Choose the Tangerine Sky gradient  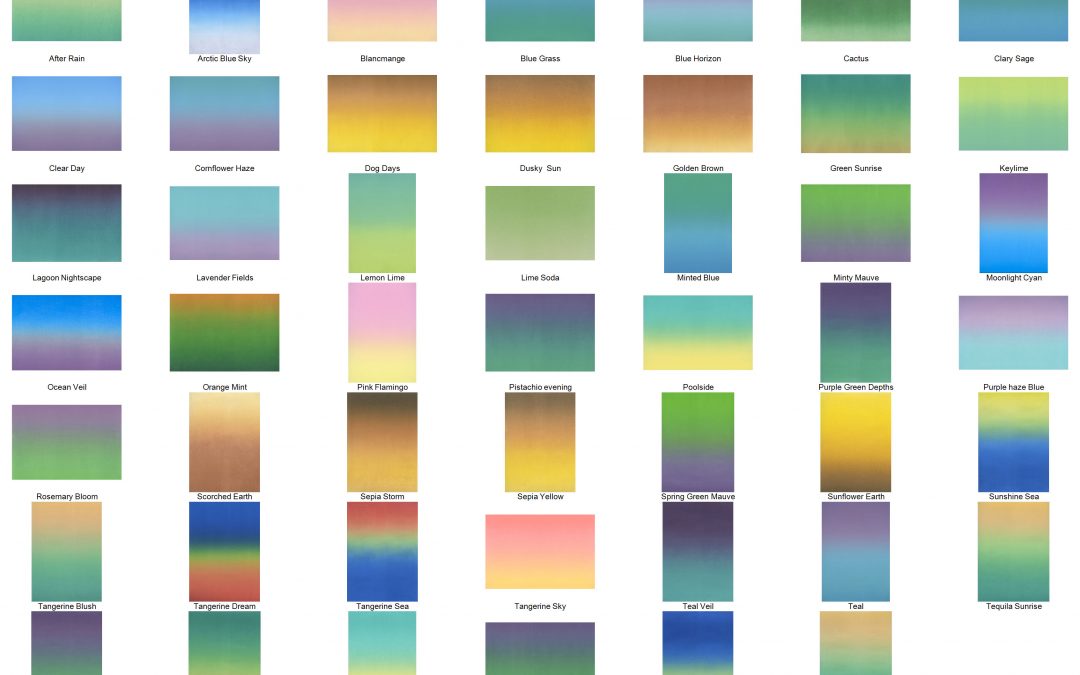point(540,551)
